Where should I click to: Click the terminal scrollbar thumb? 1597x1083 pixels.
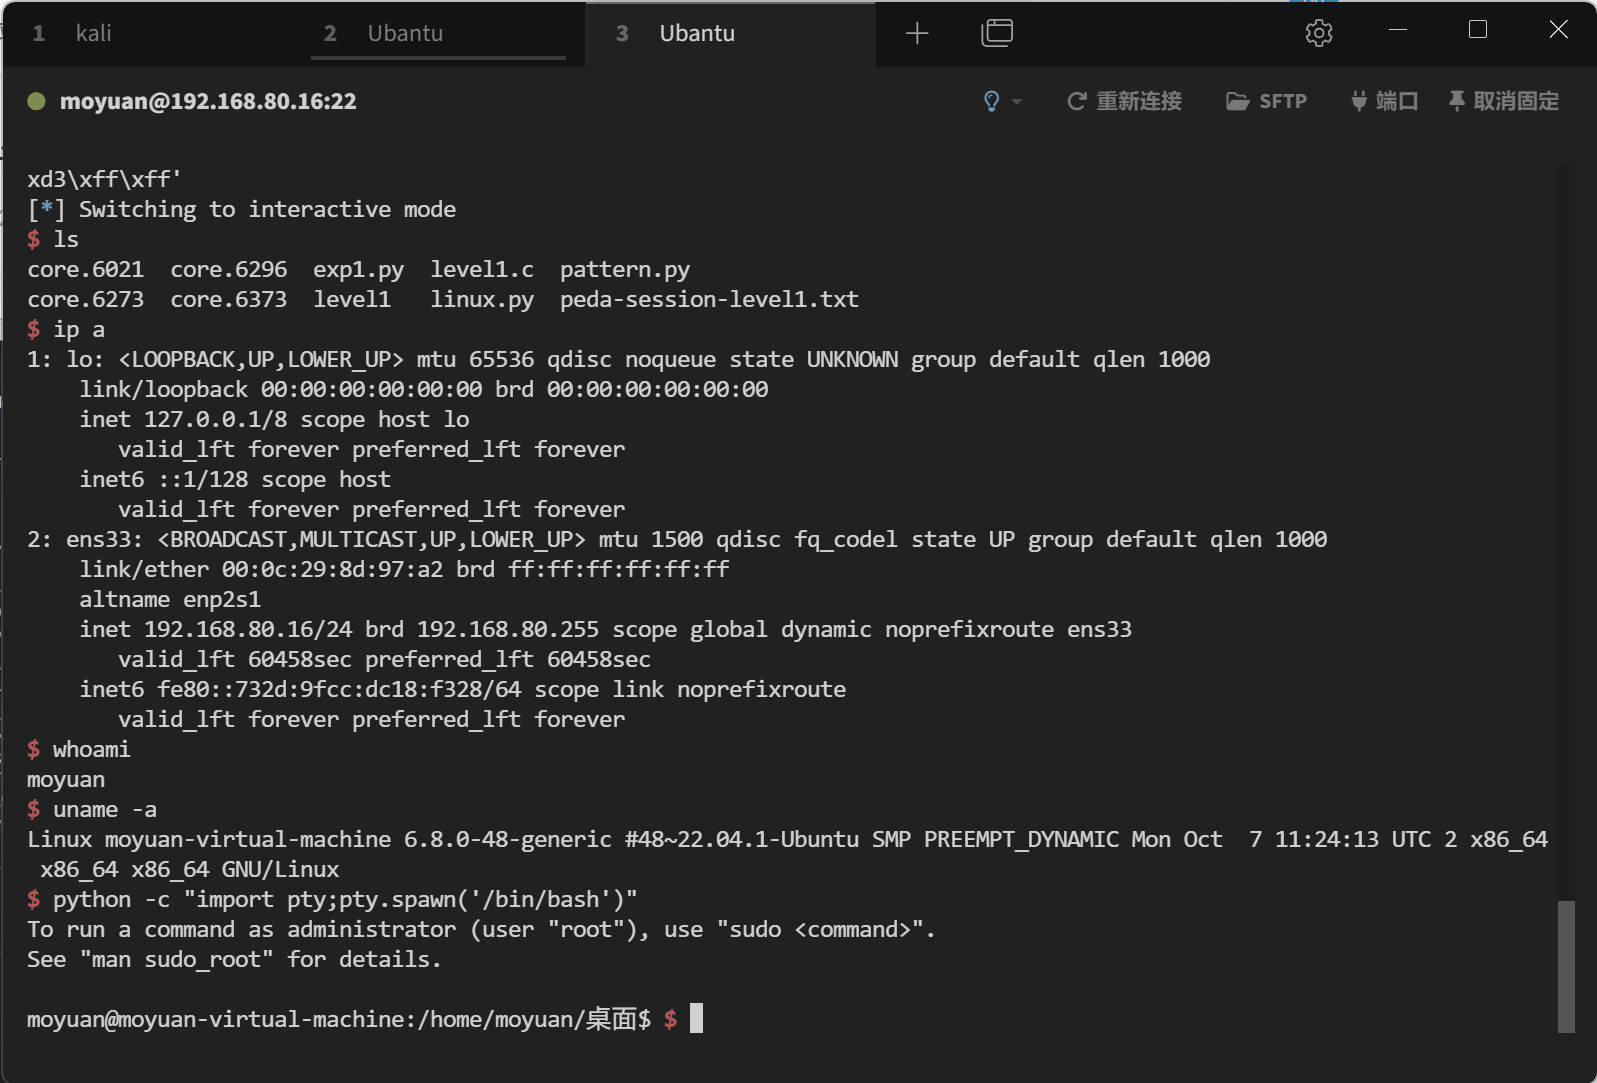pyautogui.click(x=1566, y=966)
